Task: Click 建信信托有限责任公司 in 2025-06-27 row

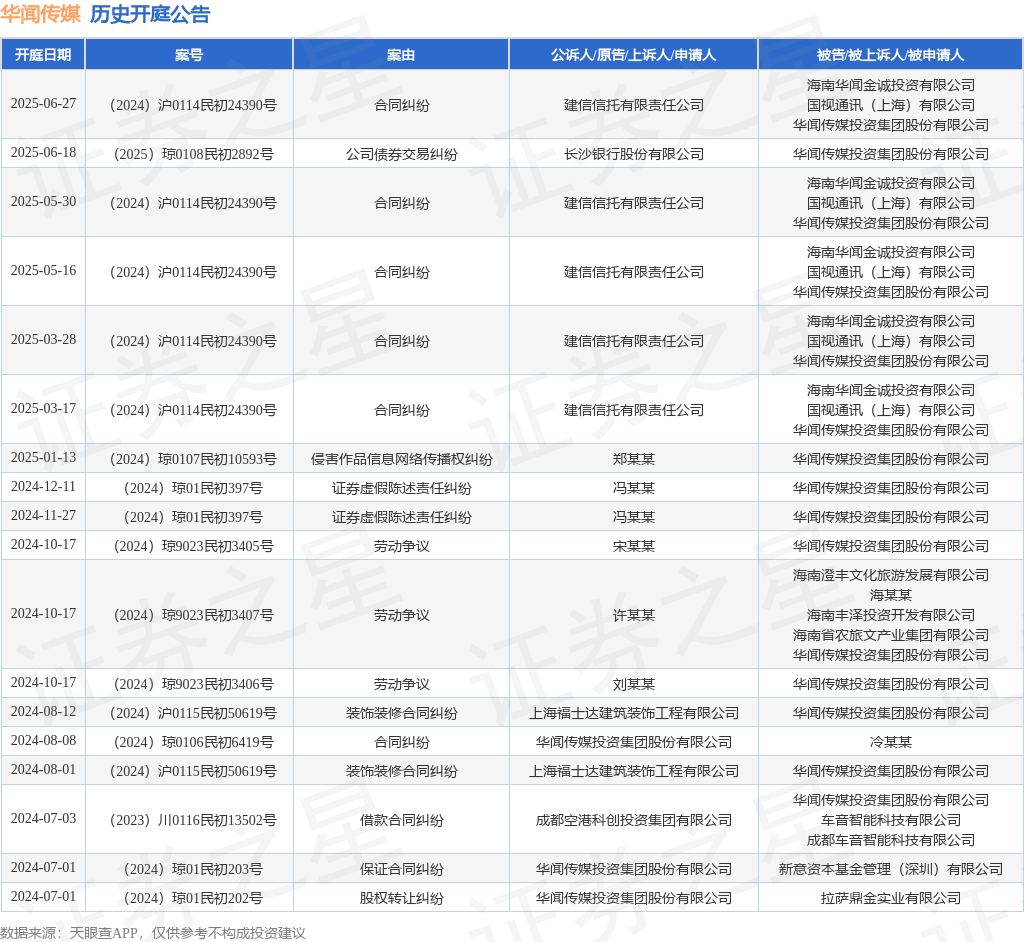Action: click(633, 105)
